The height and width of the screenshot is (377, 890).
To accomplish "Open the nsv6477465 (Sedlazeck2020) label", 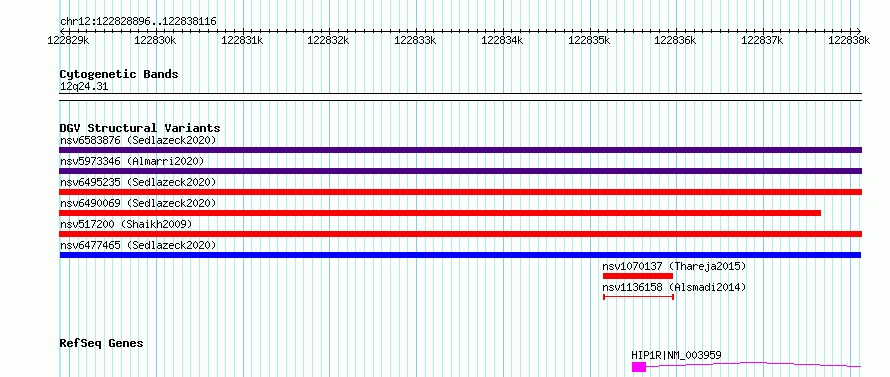I will (138, 245).
